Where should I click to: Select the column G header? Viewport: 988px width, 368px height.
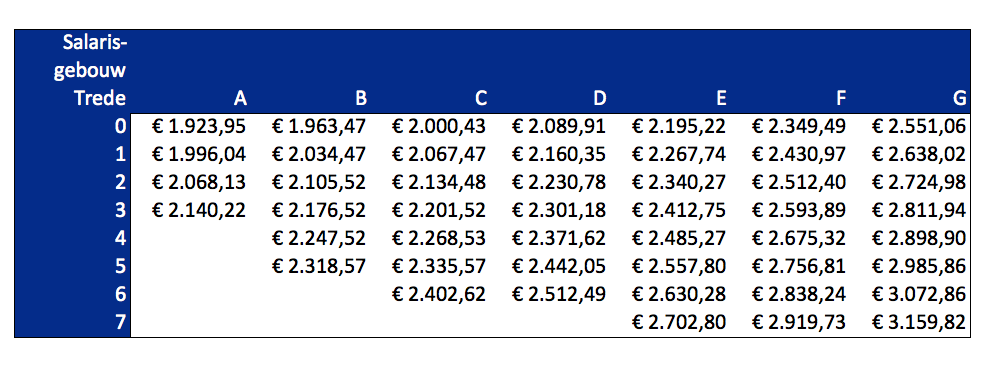960,98
